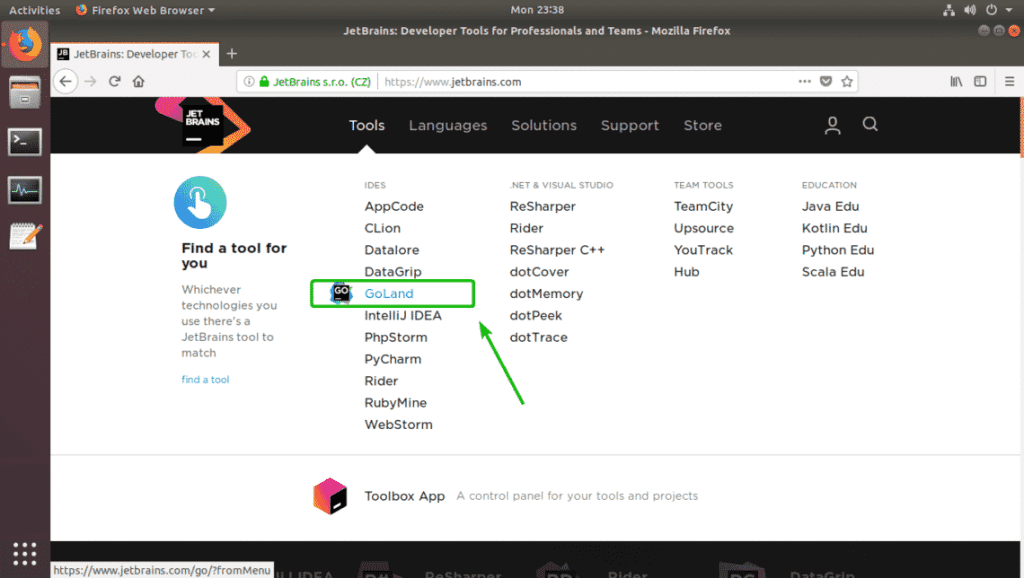This screenshot has width=1024, height=578.
Task: Select the Tools navigation menu
Action: click(x=366, y=125)
